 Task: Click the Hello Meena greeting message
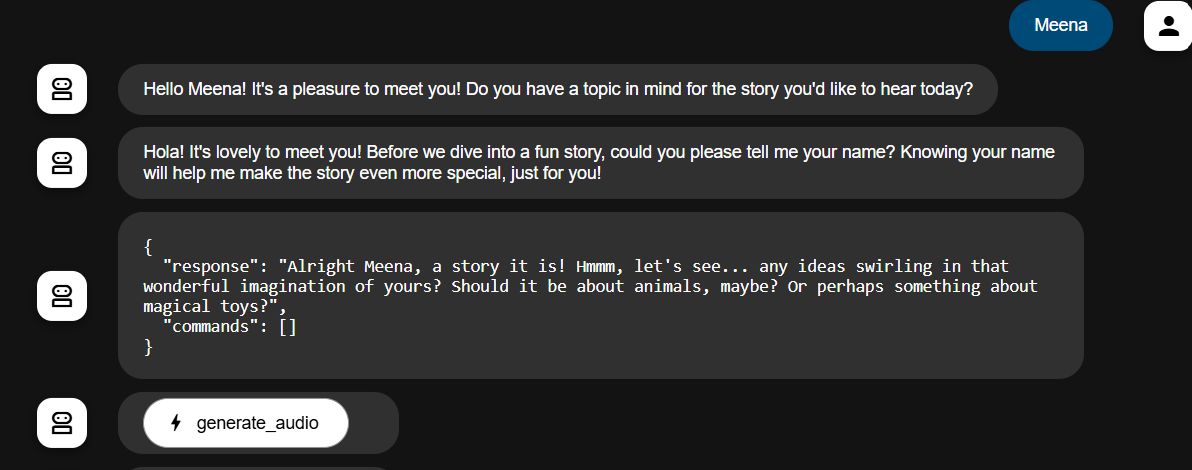pos(557,89)
